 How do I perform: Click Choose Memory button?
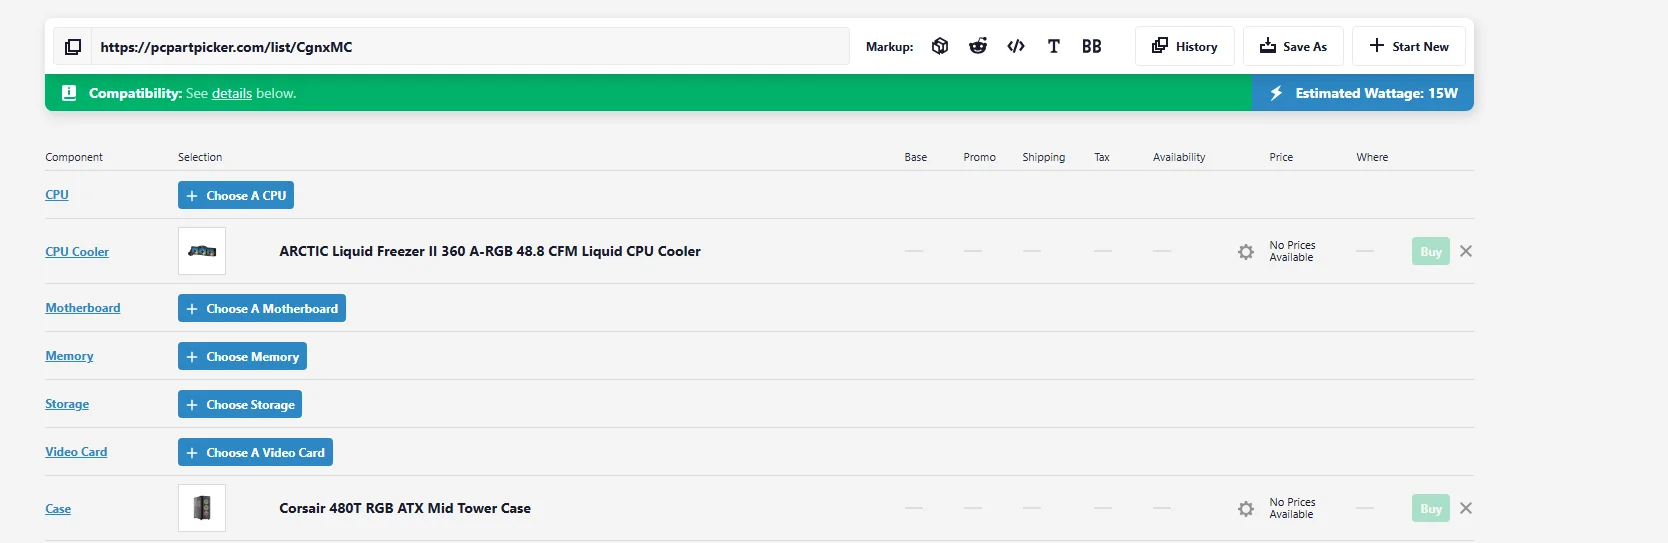242,357
